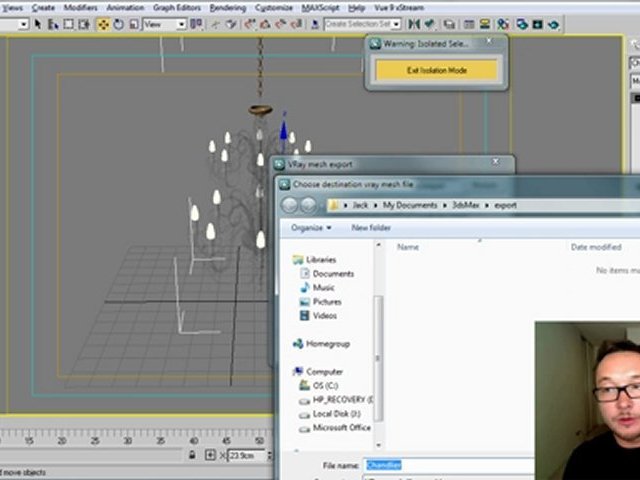Open the Rendering menu

click(228, 7)
